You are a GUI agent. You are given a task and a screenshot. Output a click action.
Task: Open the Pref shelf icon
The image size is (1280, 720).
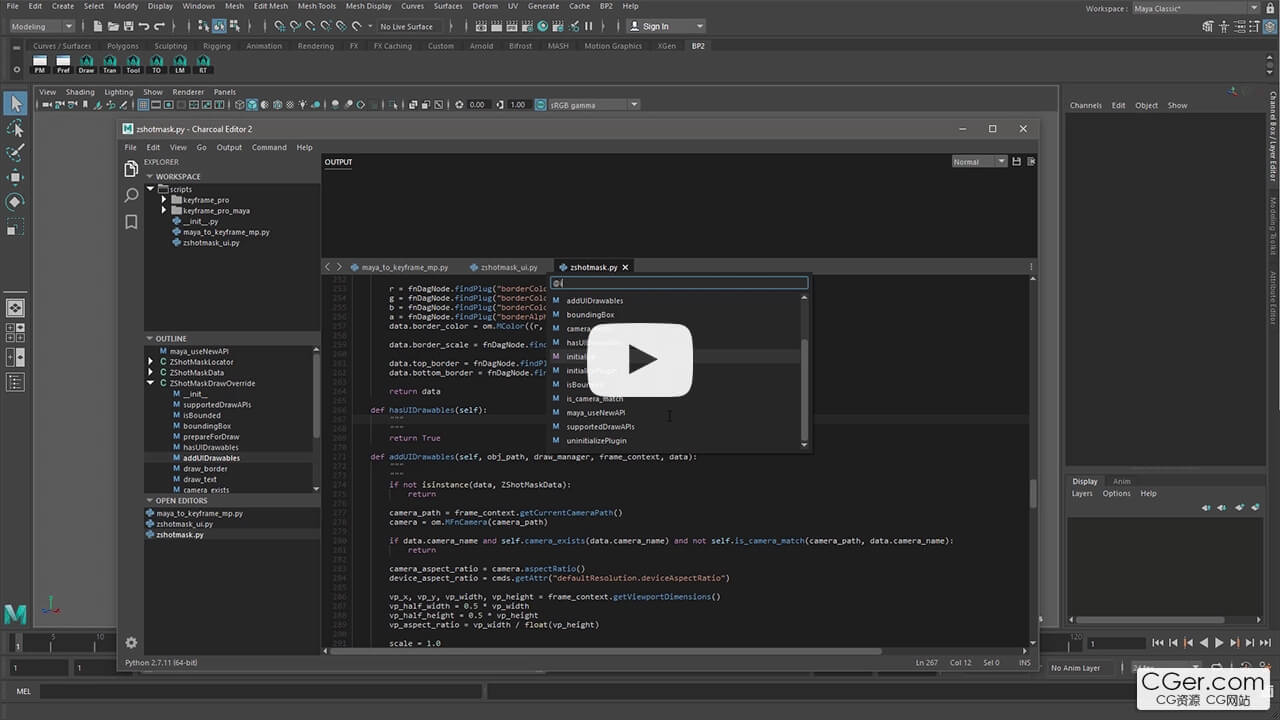[x=63, y=65]
